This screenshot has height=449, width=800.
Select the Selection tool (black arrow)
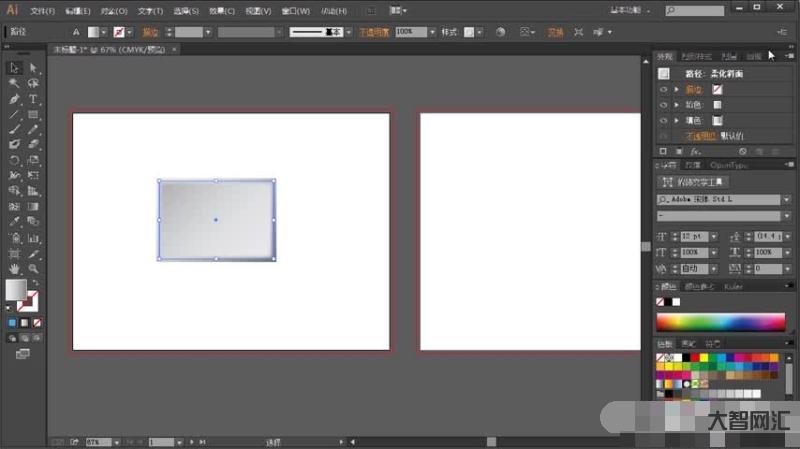(15, 68)
